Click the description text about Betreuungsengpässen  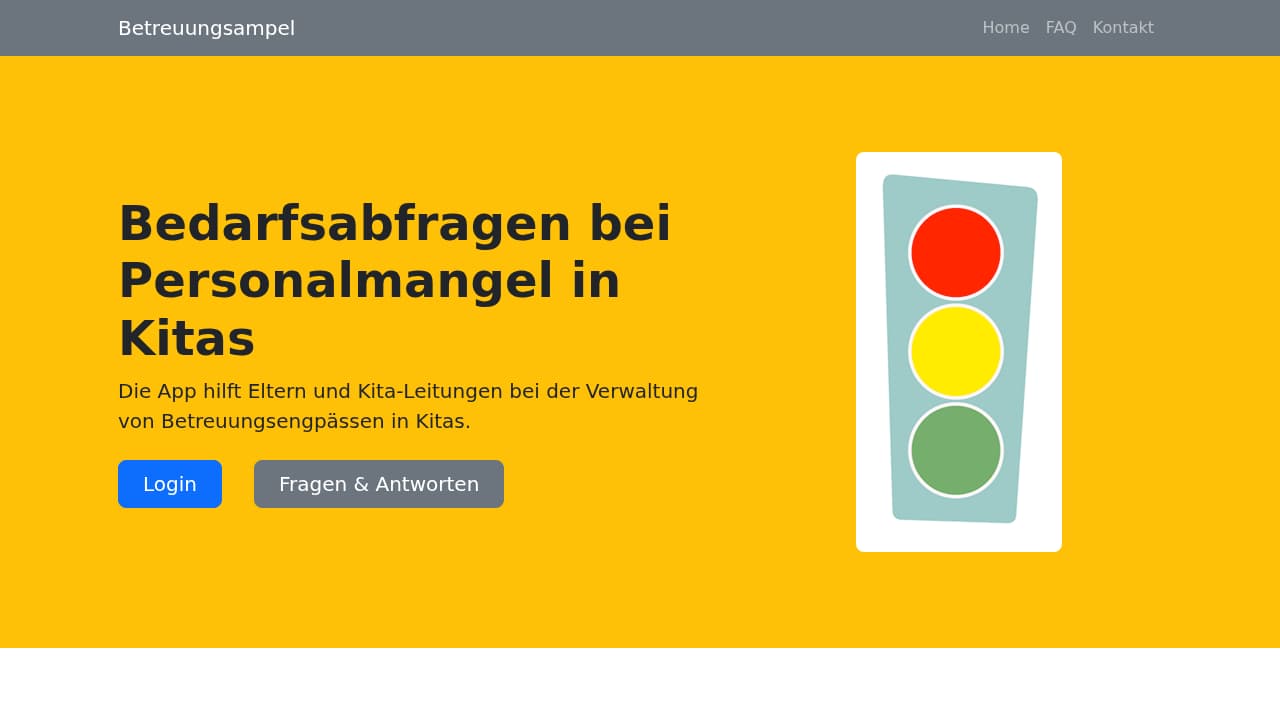(408, 406)
